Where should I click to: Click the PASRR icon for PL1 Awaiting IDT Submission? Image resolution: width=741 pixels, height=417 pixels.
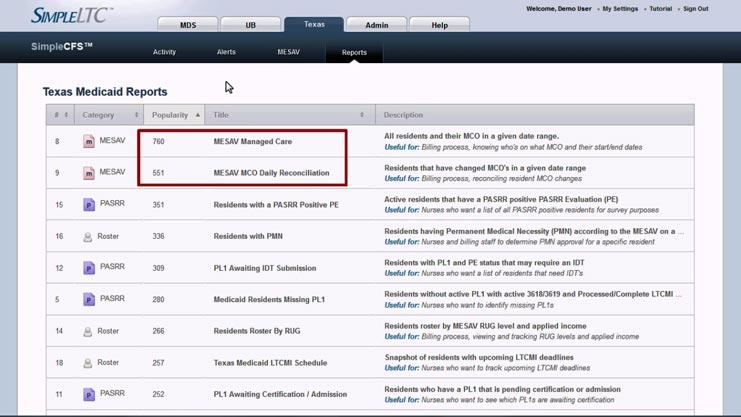[89, 268]
